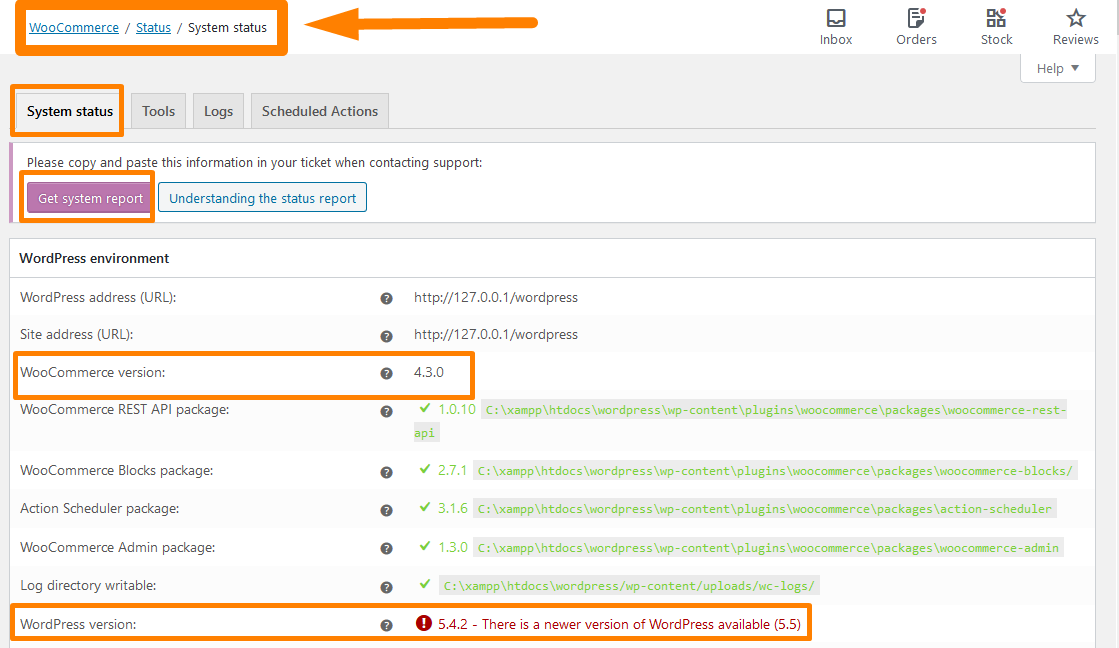Image resolution: width=1119 pixels, height=648 pixels.
Task: Open the Reviews star icon
Action: (x=1075, y=27)
